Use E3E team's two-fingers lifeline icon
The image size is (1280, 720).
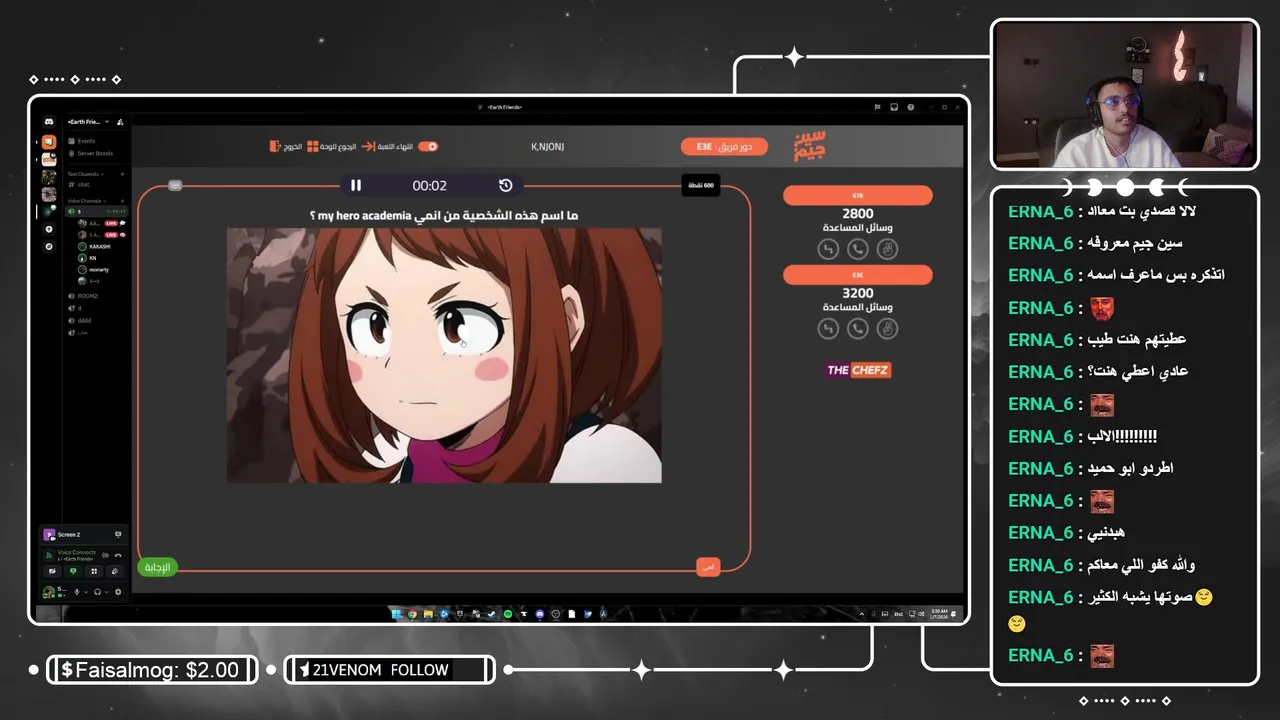888,328
